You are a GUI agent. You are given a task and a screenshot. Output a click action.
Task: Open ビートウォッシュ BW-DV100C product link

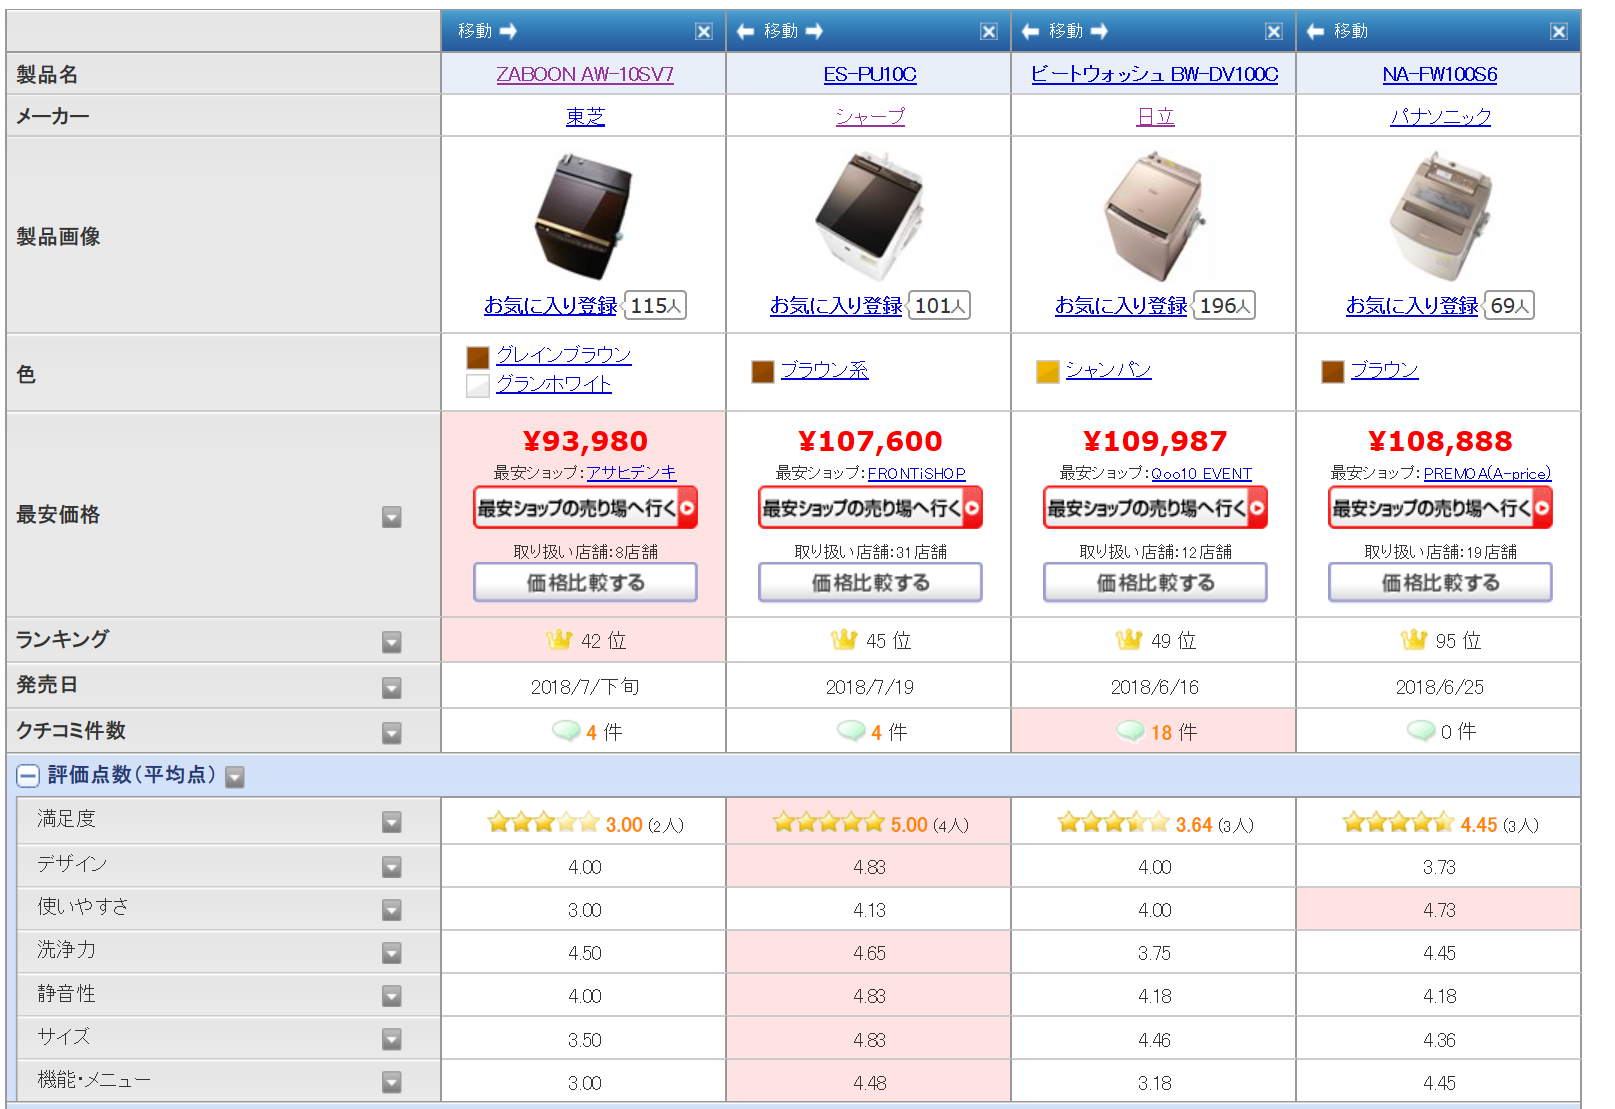[x=1155, y=75]
